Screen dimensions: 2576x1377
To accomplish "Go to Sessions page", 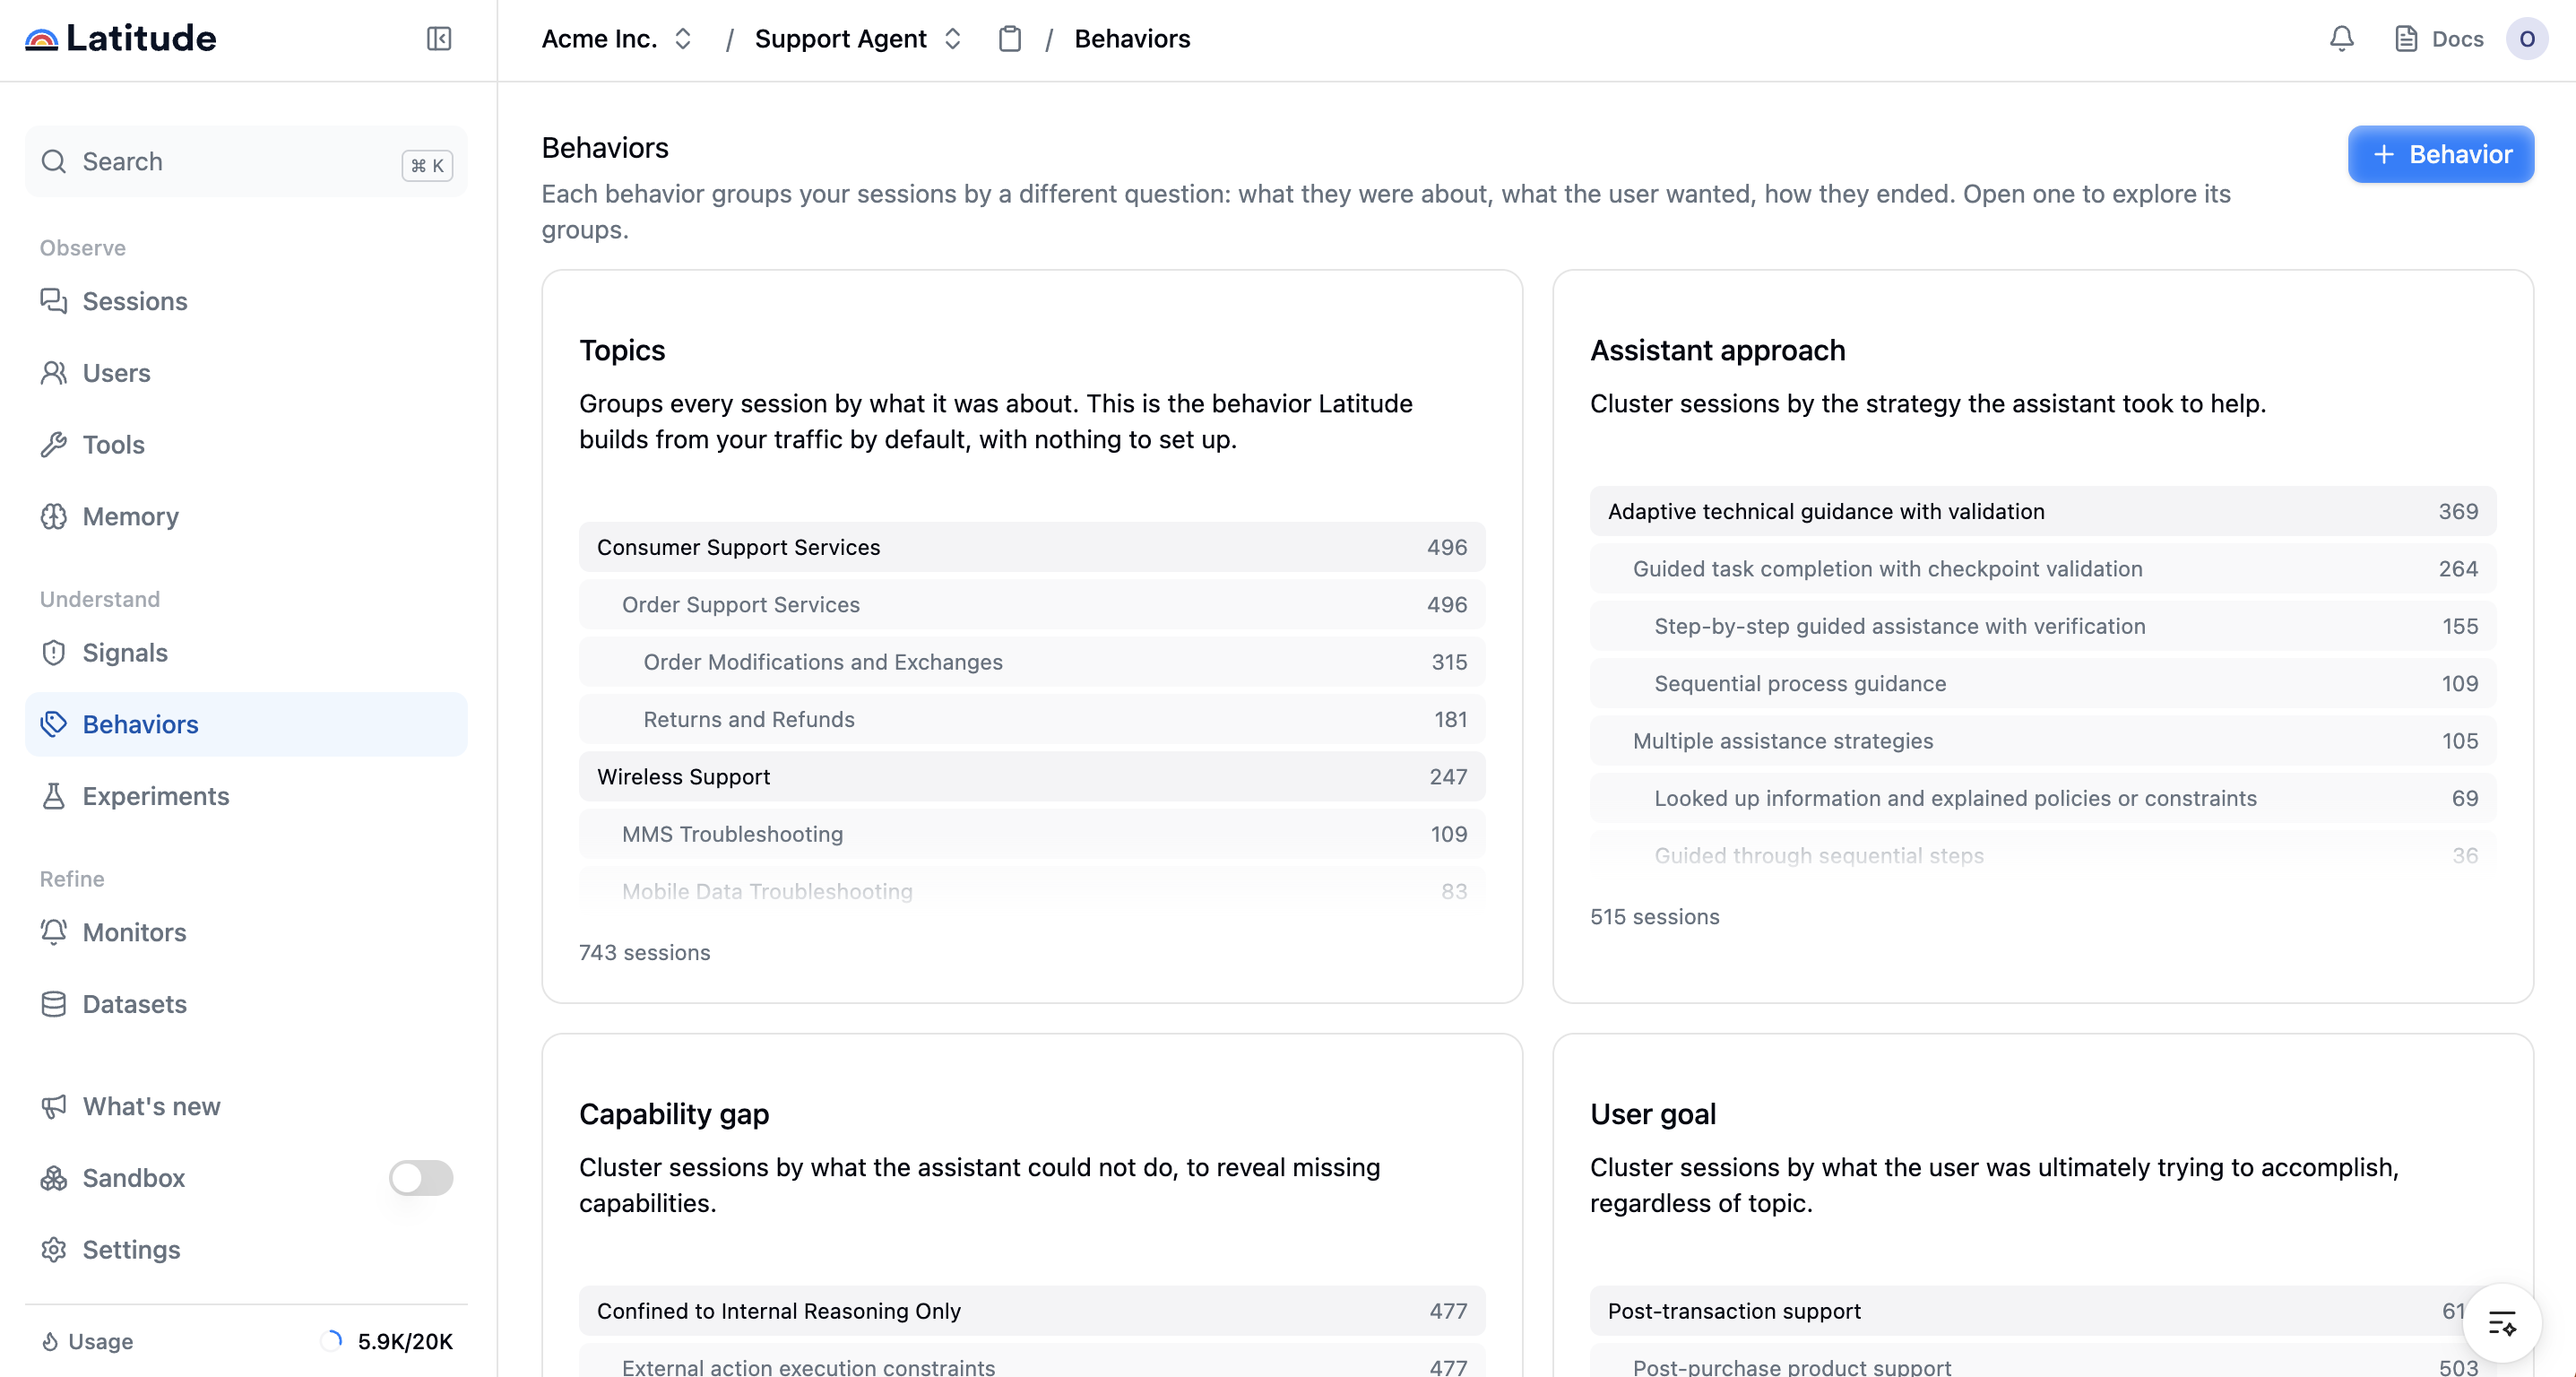I will point(246,301).
